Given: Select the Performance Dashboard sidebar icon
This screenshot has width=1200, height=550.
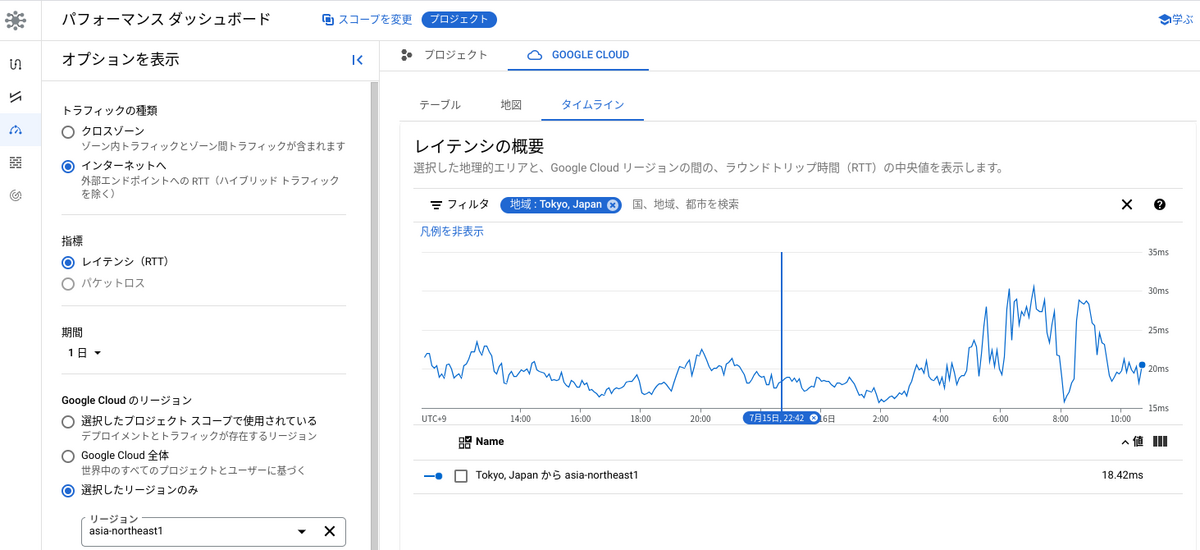Looking at the screenshot, I should tap(16, 130).
